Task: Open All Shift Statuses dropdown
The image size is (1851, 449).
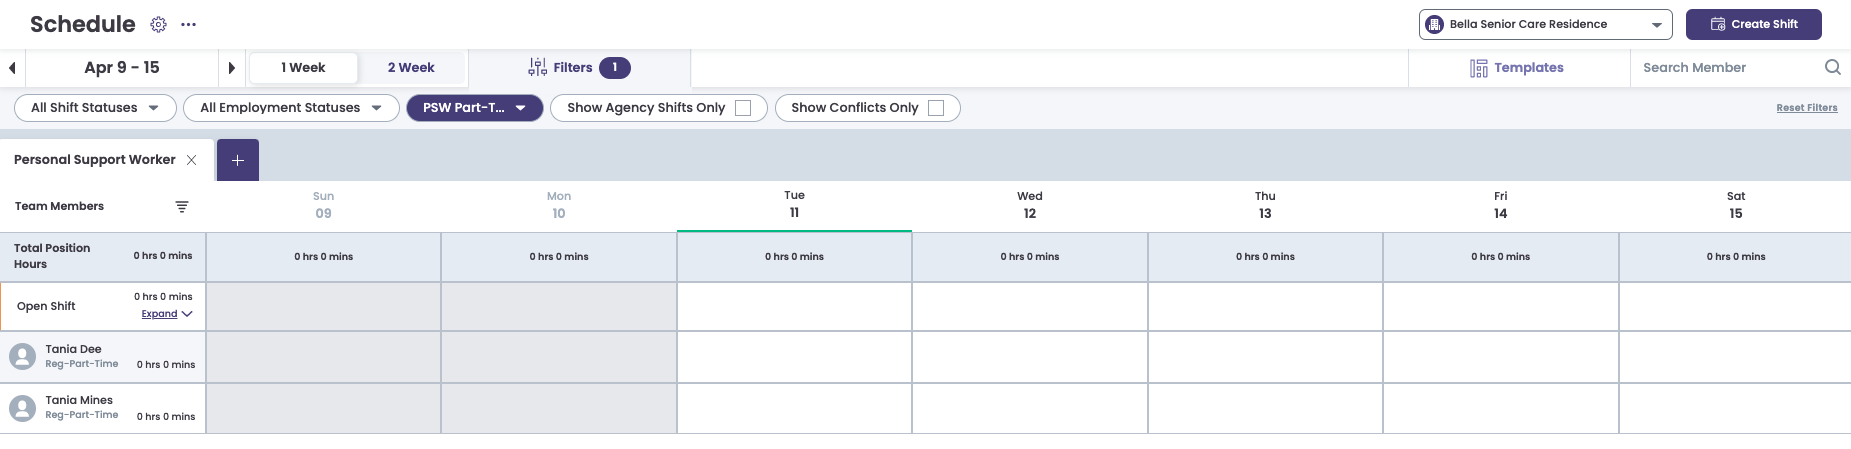Action: [x=95, y=108]
